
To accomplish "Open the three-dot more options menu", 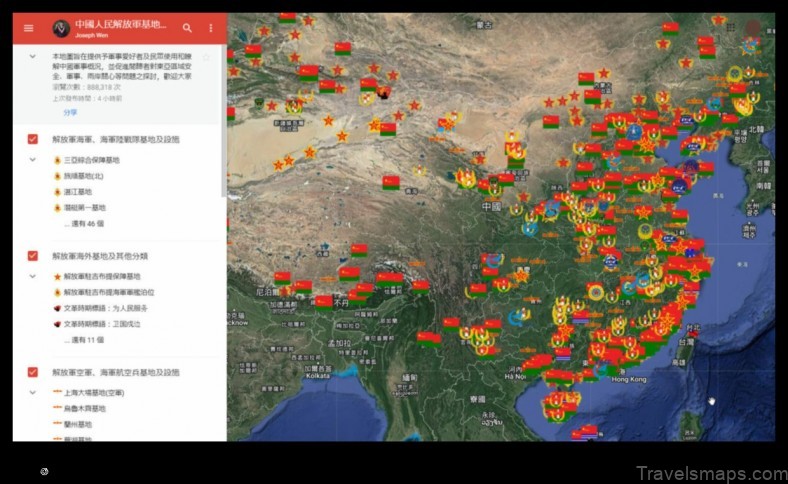I will (211, 28).
